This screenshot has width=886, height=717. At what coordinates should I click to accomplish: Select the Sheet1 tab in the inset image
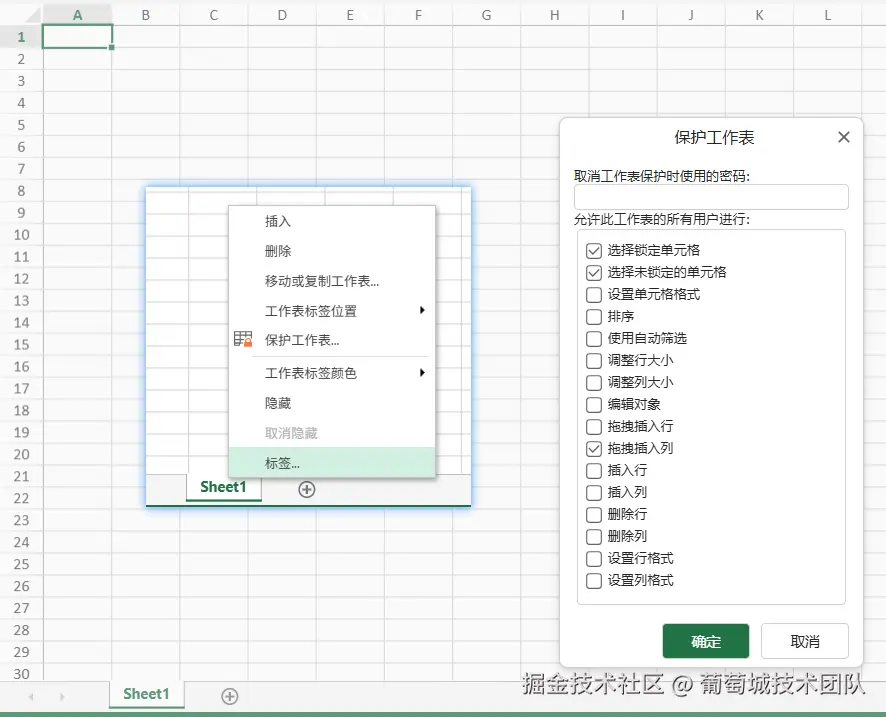click(224, 487)
